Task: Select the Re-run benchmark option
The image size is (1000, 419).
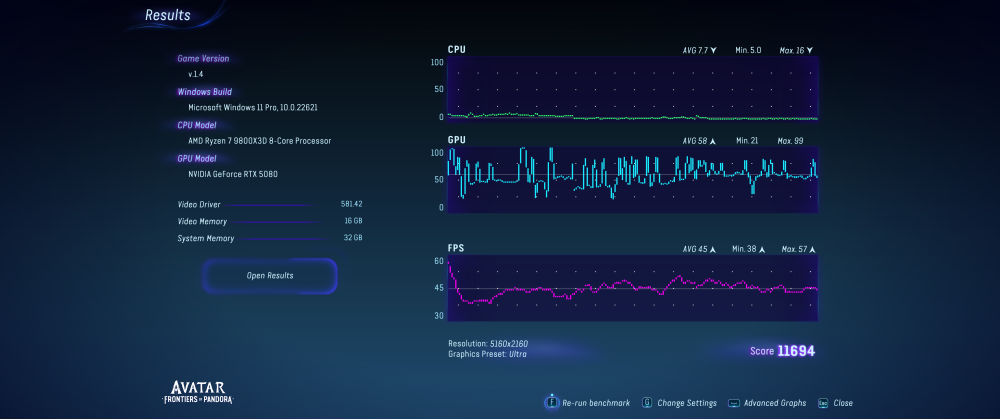Action: click(x=596, y=403)
